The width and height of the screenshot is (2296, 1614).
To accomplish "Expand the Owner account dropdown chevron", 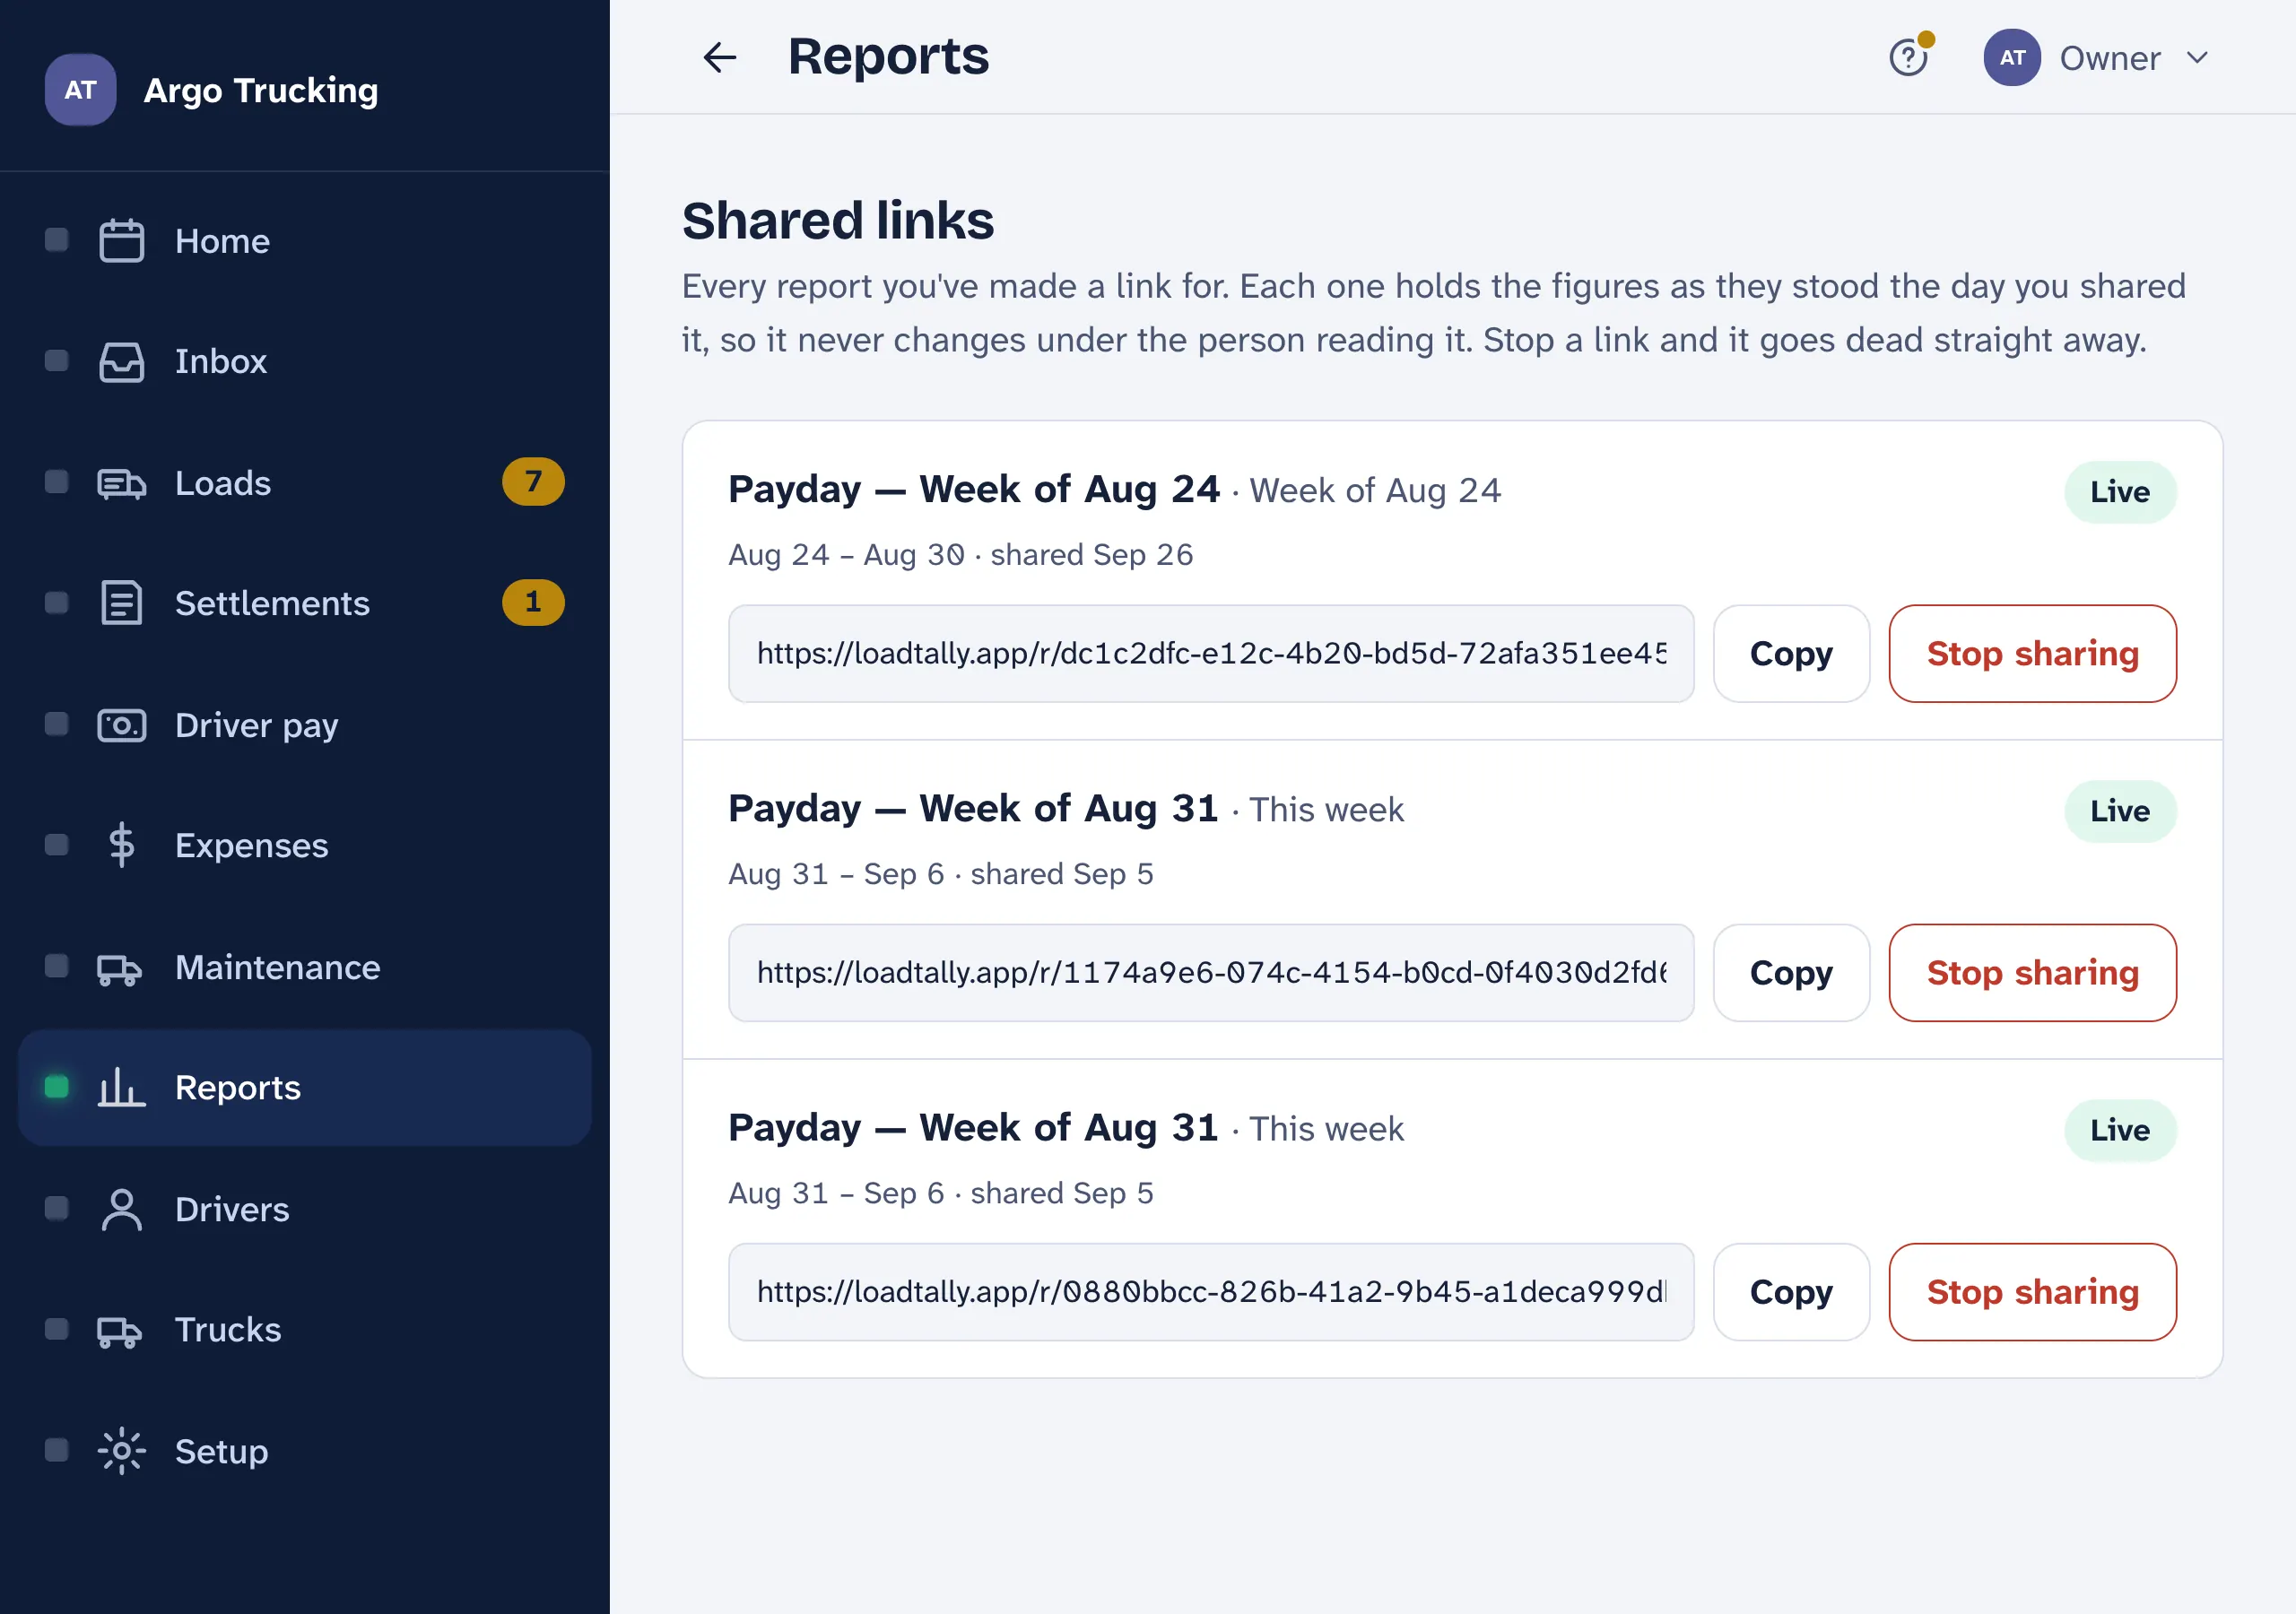I will [x=2198, y=57].
